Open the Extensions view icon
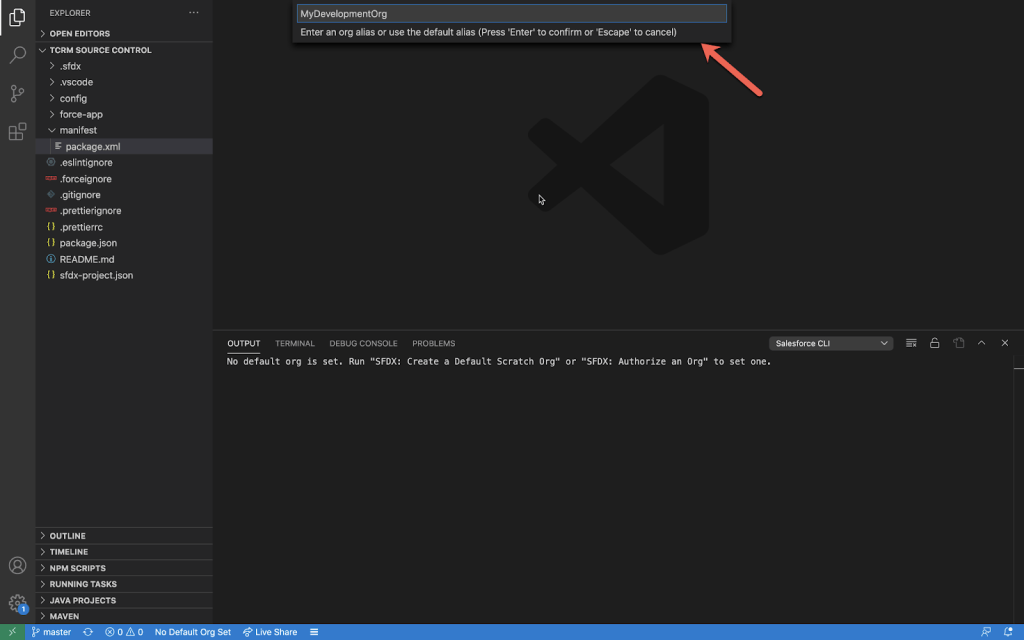The height and width of the screenshot is (640, 1024). [x=17, y=131]
